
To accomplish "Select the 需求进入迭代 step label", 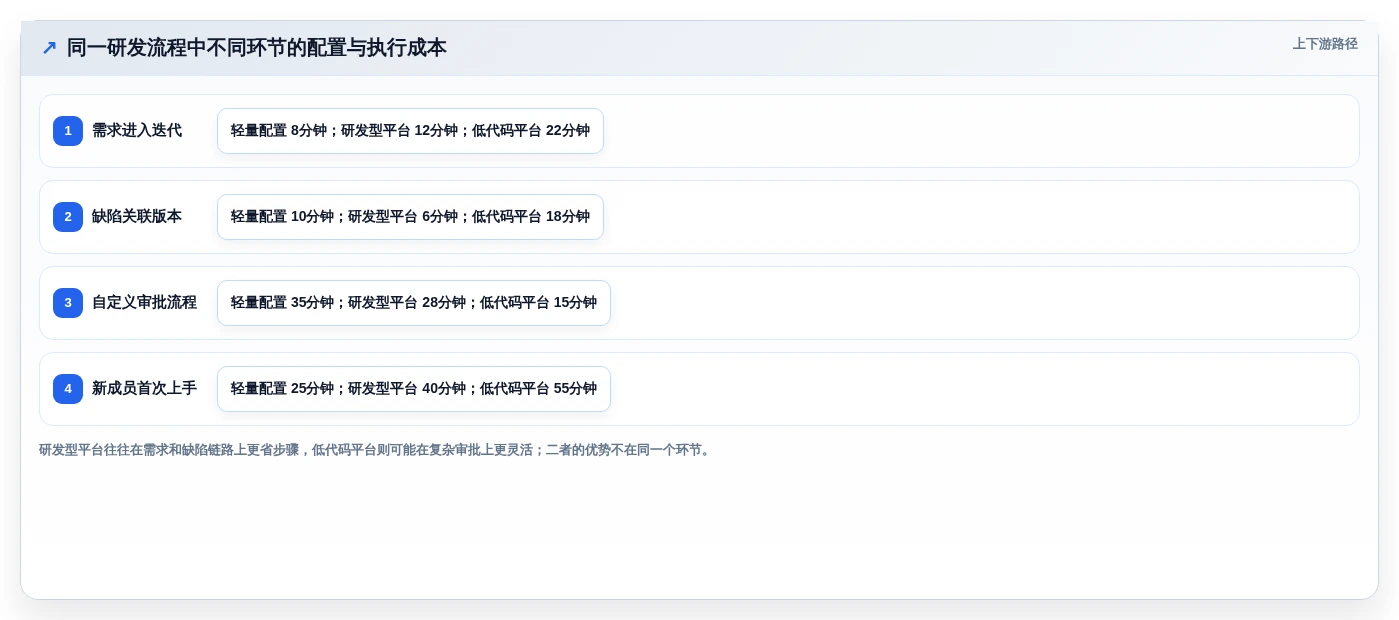I will click(x=137, y=131).
